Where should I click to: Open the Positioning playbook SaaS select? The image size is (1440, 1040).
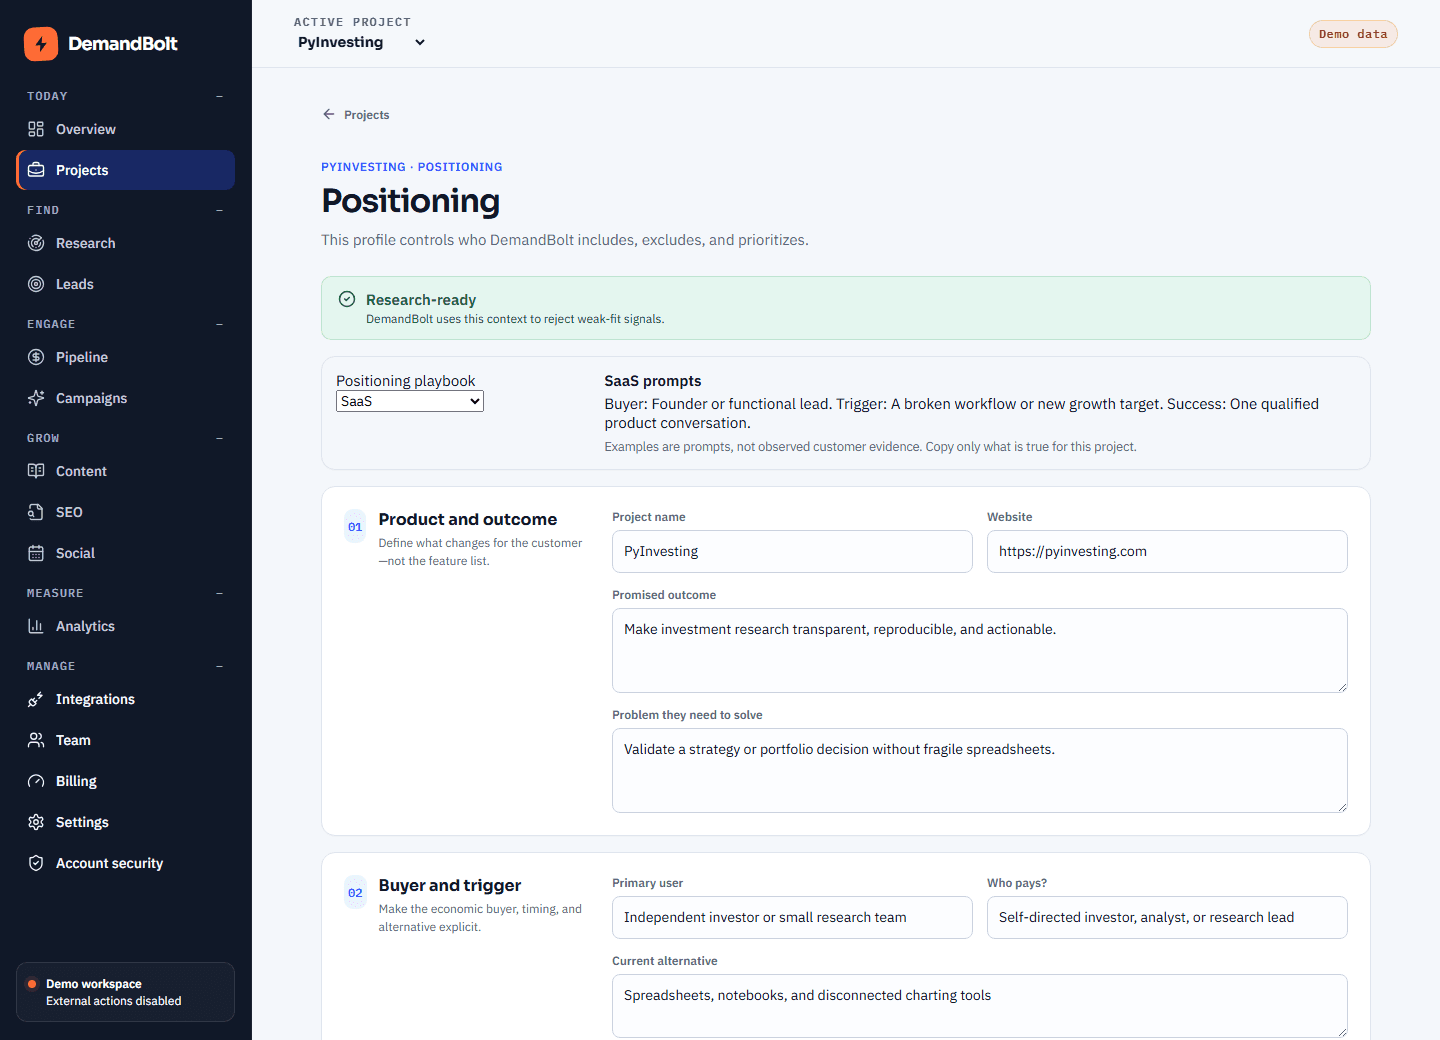[410, 401]
